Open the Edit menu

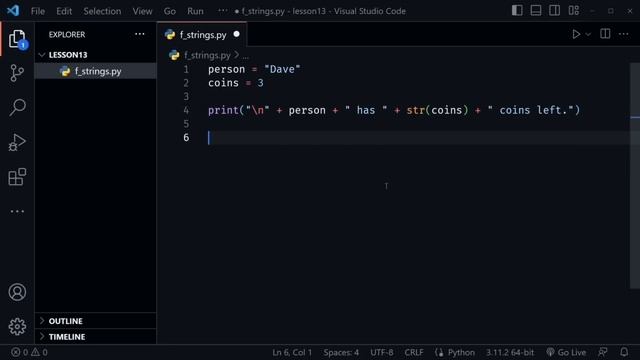(x=64, y=11)
